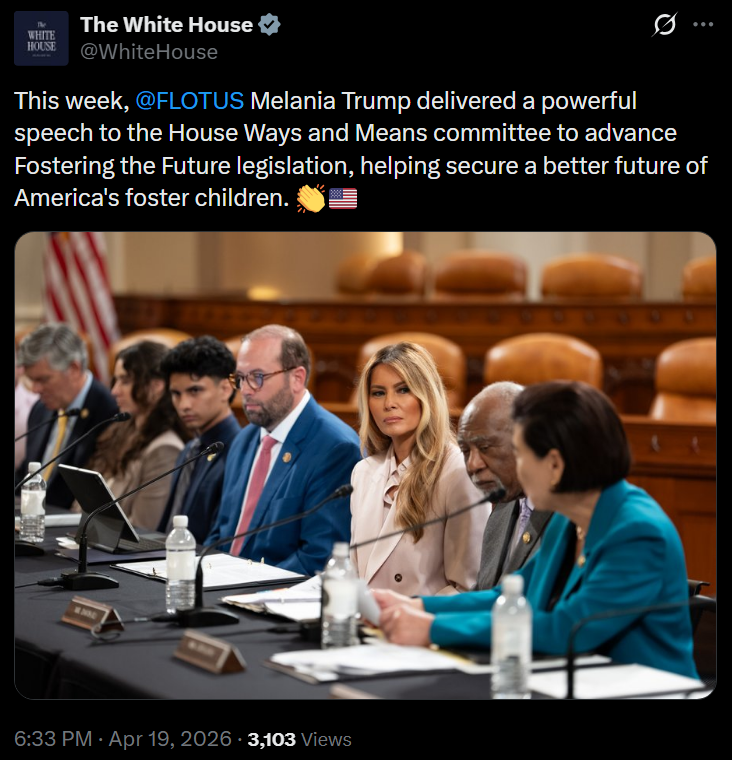The height and width of the screenshot is (760, 732).
Task: Click the woman in pink blazer in photo
Action: [x=412, y=465]
